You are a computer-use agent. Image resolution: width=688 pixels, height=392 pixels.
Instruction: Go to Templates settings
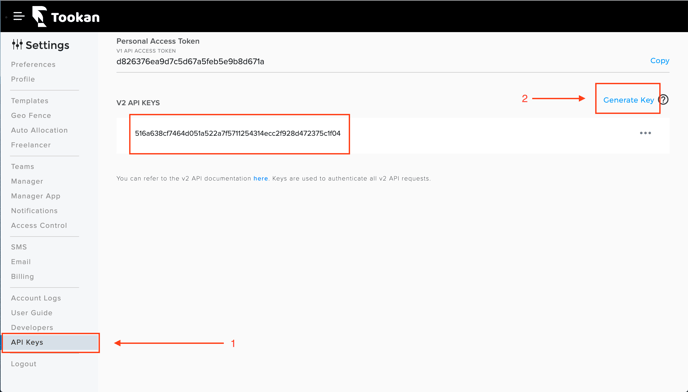coord(30,101)
